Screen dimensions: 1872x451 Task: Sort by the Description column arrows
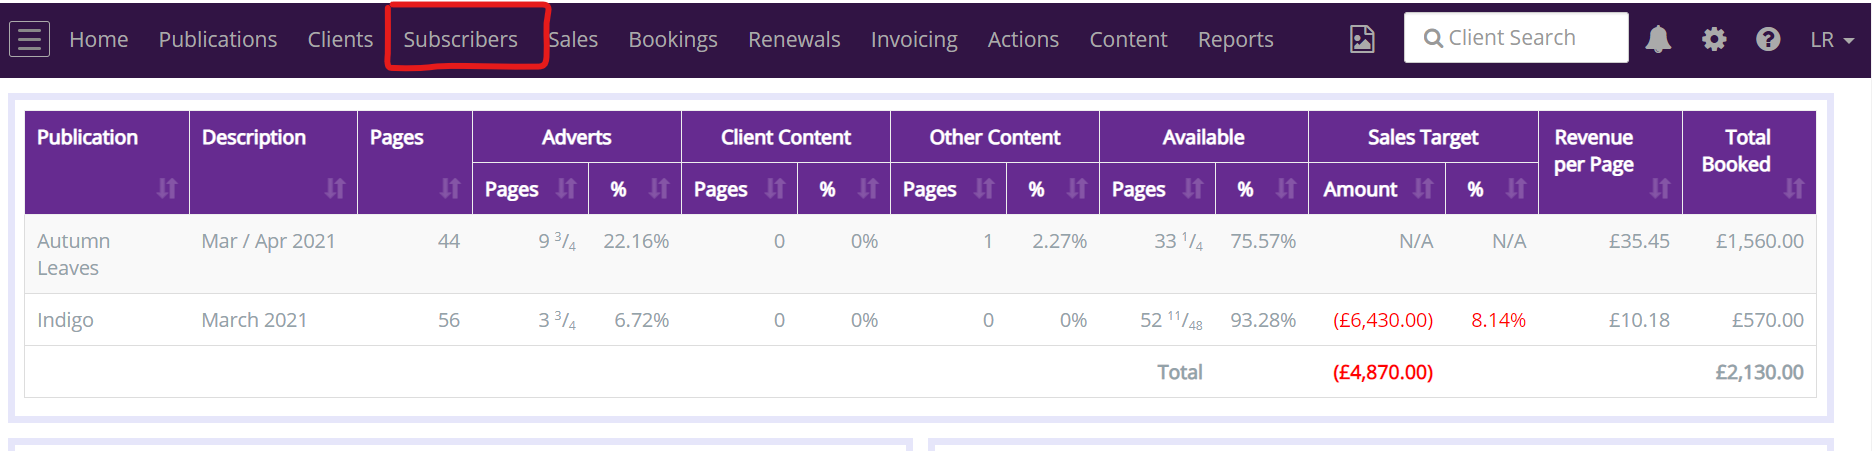pyautogui.click(x=335, y=188)
